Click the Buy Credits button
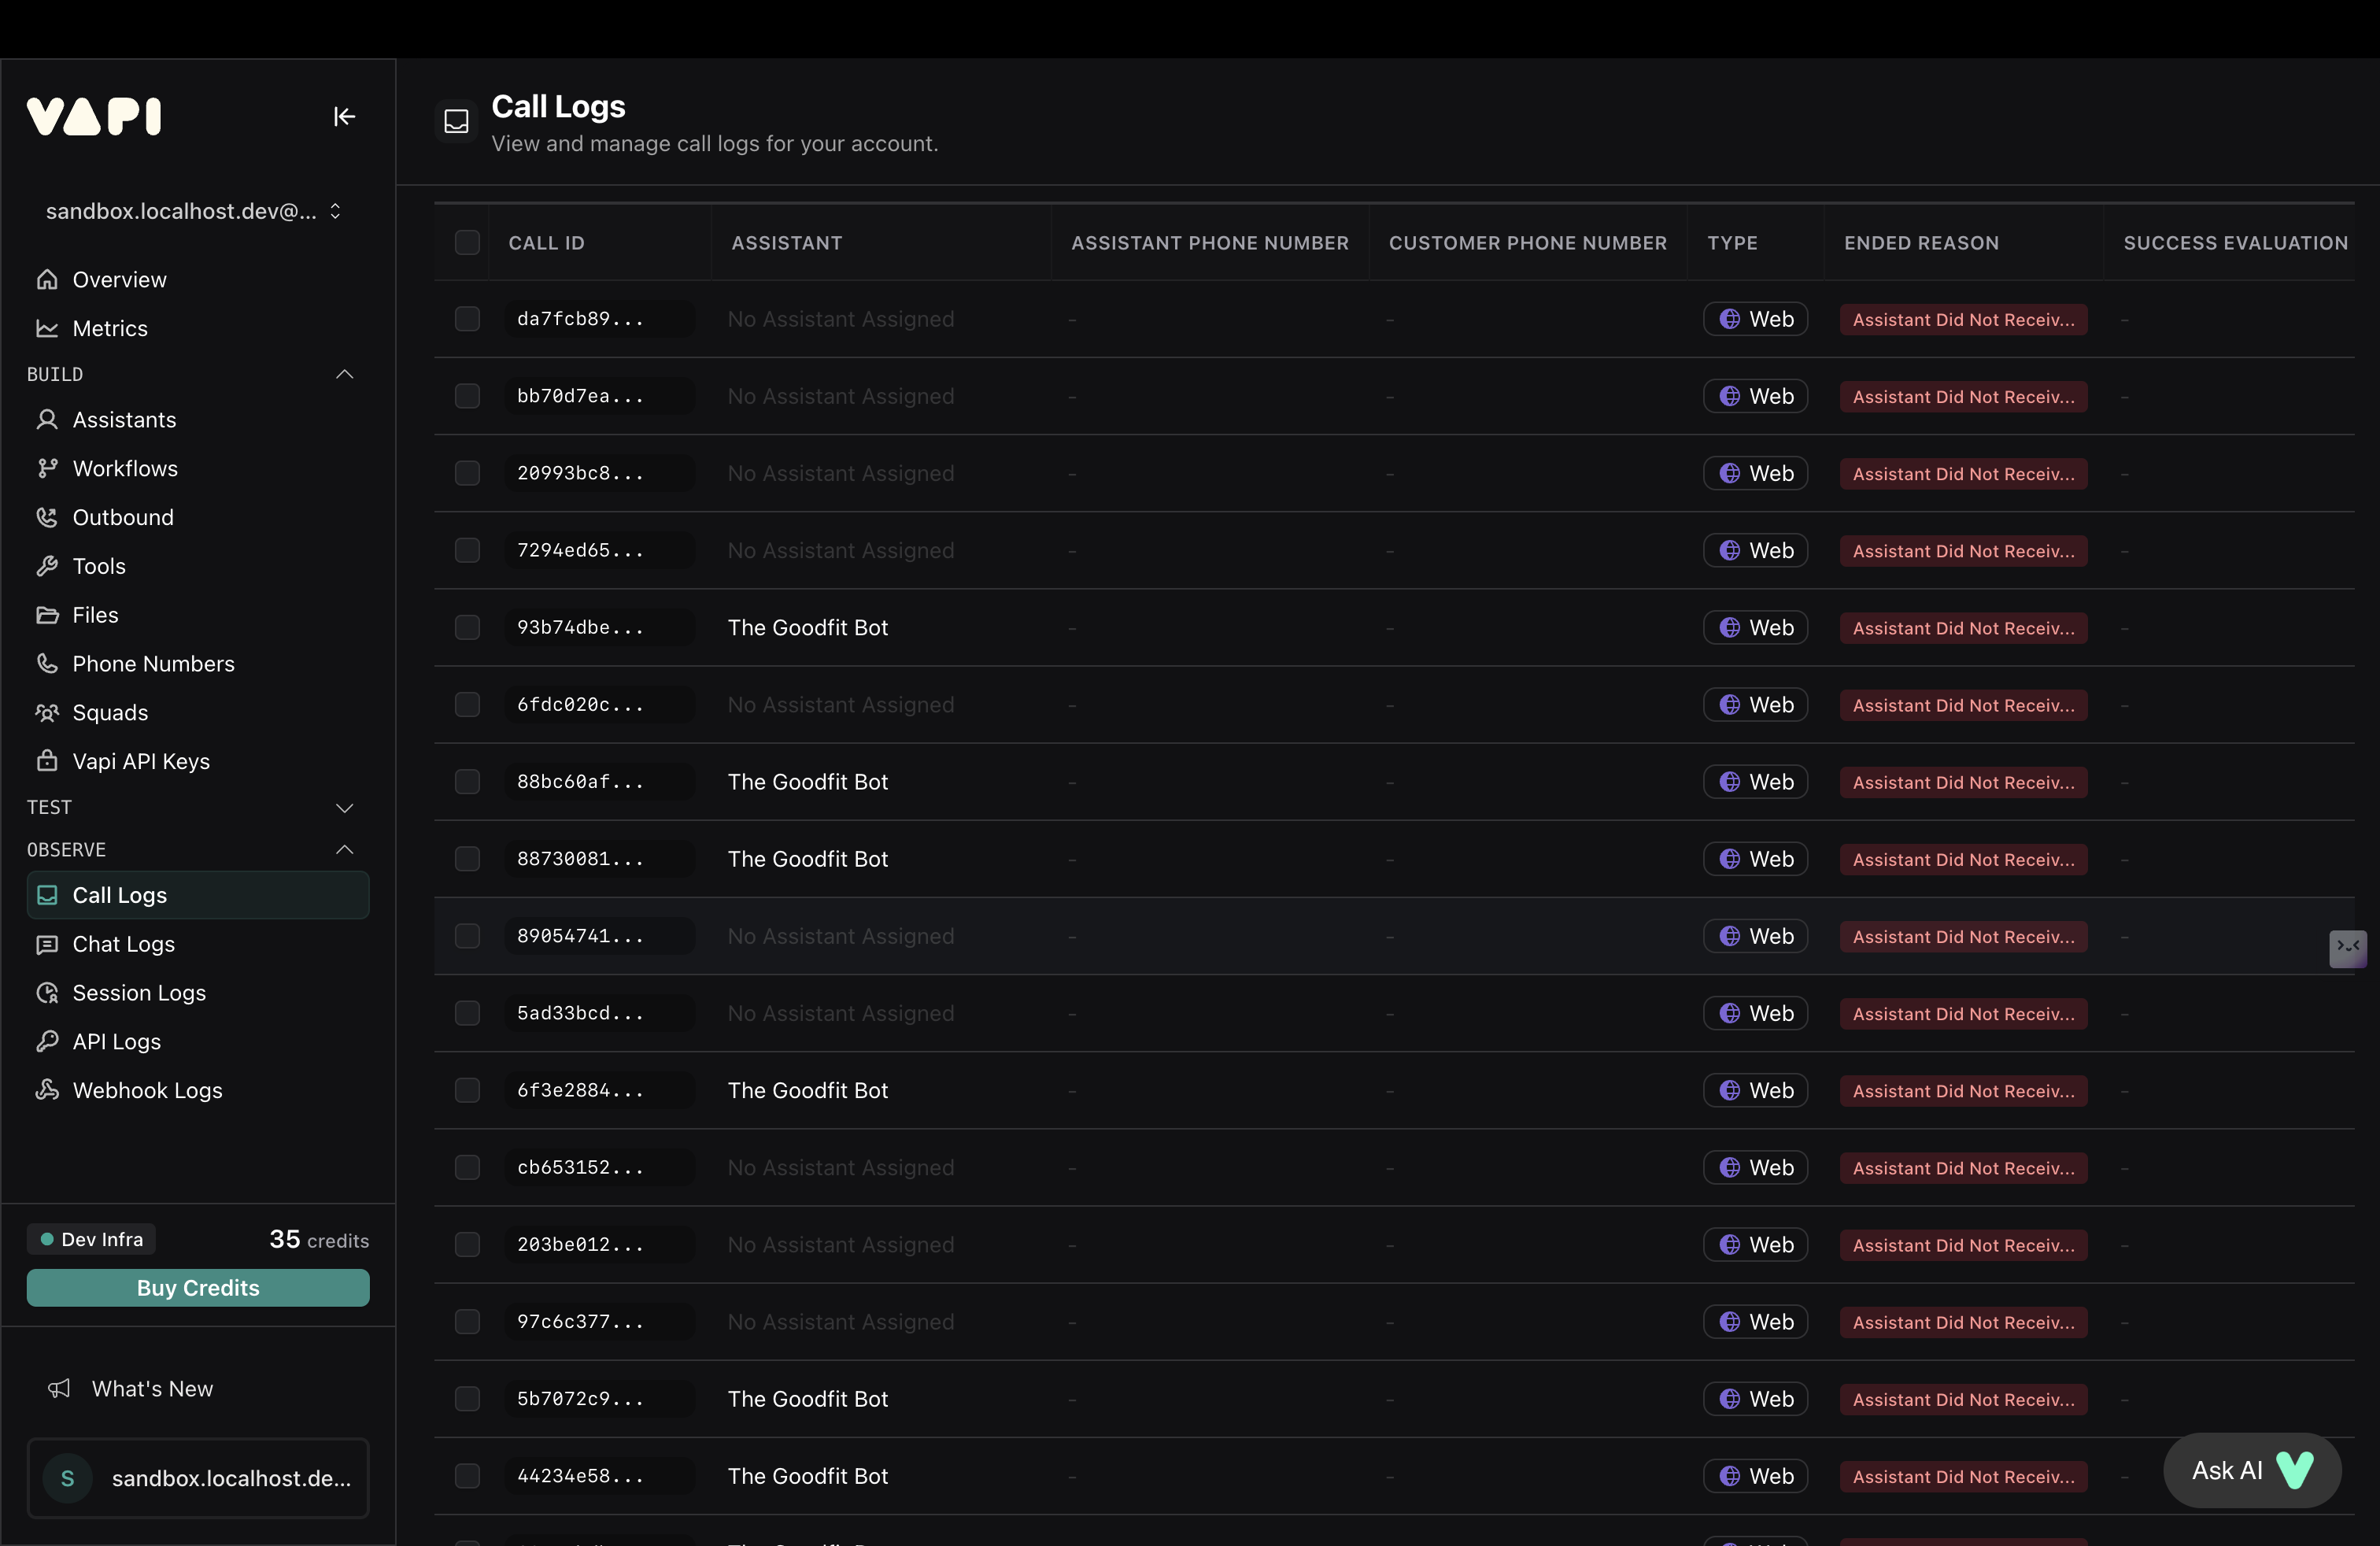2380x1546 pixels. pos(198,1287)
